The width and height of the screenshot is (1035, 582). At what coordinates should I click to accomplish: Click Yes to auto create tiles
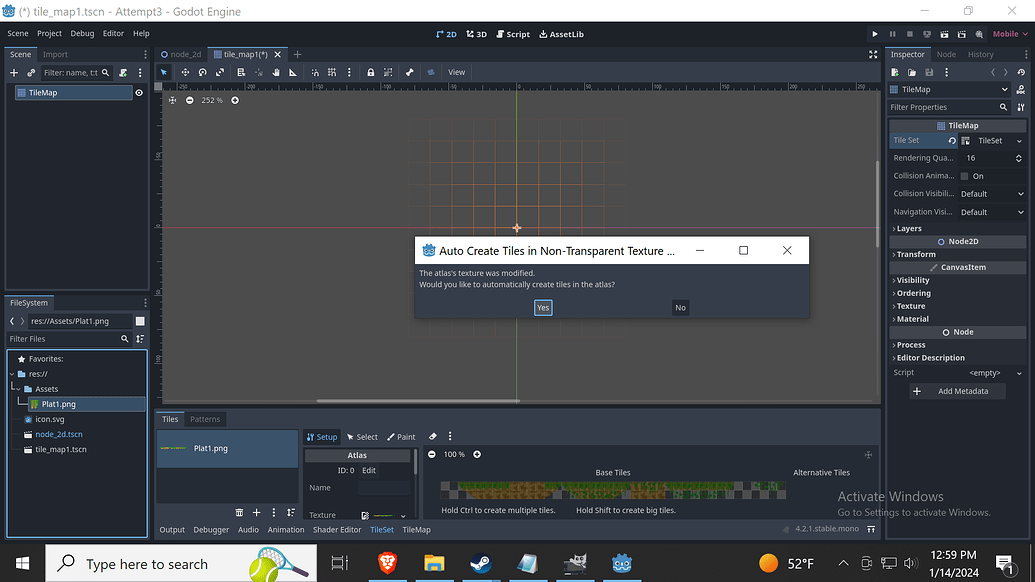[542, 307]
